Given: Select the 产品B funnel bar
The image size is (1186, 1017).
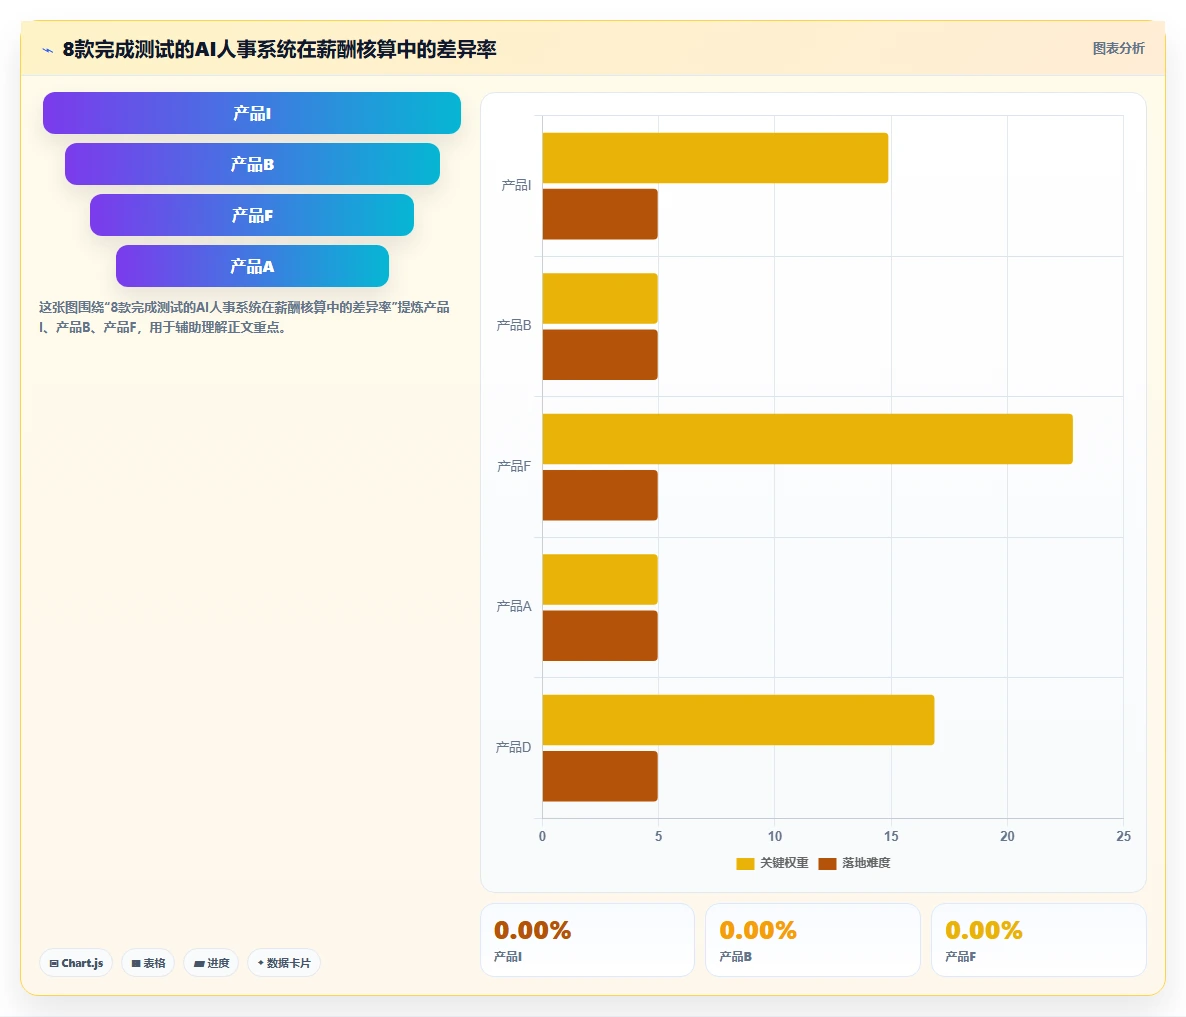Looking at the screenshot, I should pyautogui.click(x=252, y=164).
